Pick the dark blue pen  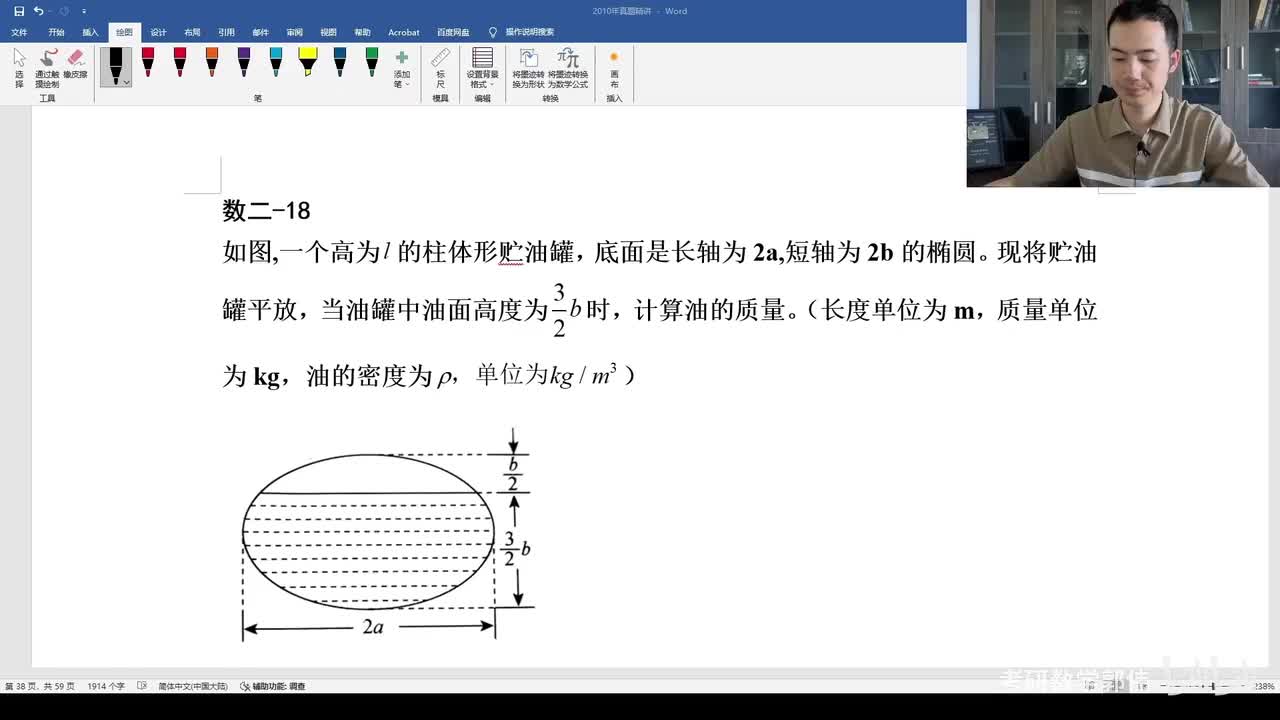click(x=340, y=62)
